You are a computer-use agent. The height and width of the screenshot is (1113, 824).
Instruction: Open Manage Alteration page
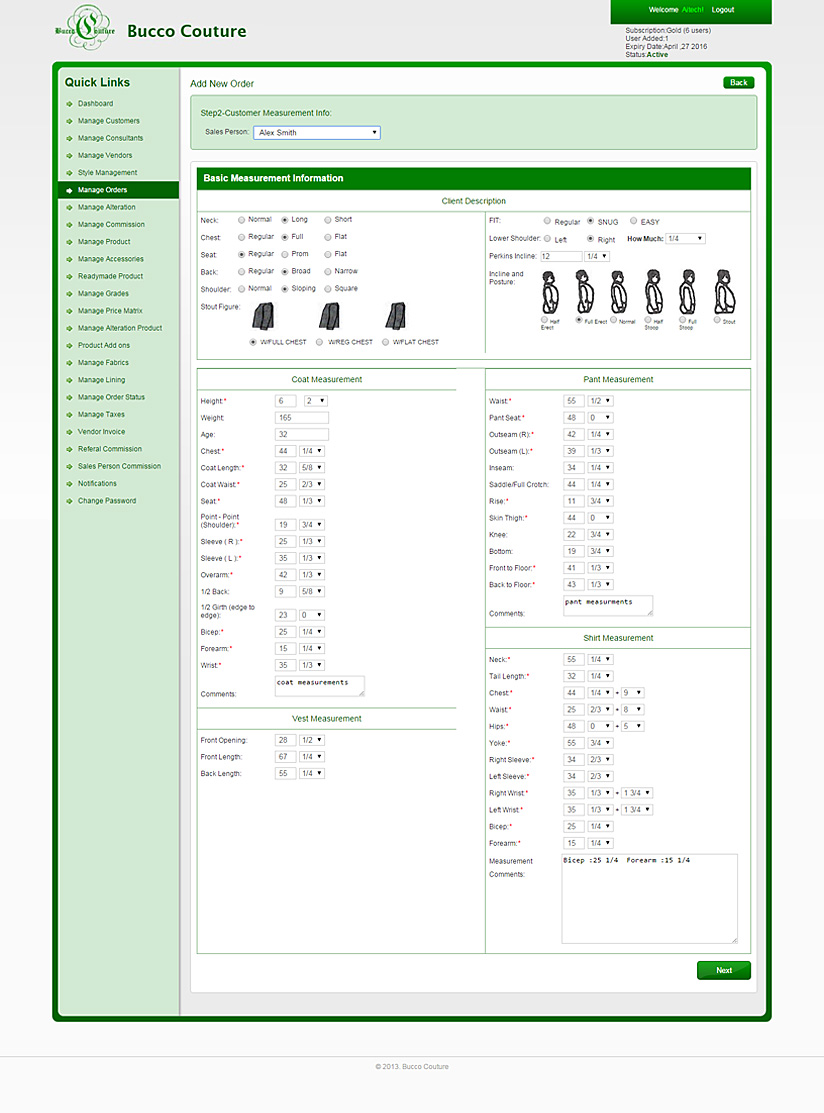point(106,207)
